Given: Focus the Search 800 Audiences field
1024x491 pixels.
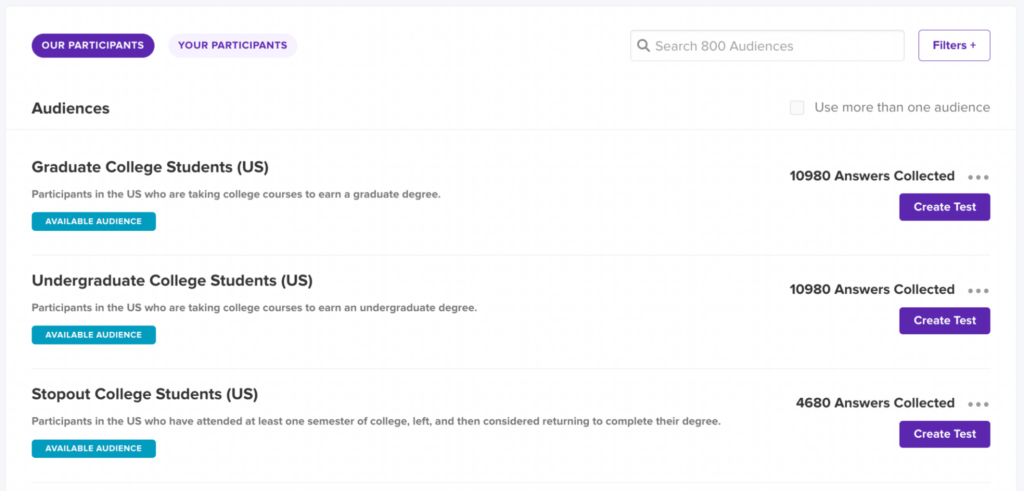Looking at the screenshot, I should pyautogui.click(x=767, y=46).
